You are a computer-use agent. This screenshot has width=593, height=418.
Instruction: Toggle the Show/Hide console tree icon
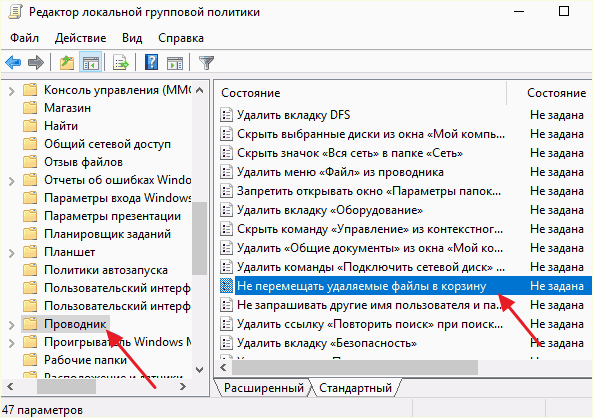[91, 62]
